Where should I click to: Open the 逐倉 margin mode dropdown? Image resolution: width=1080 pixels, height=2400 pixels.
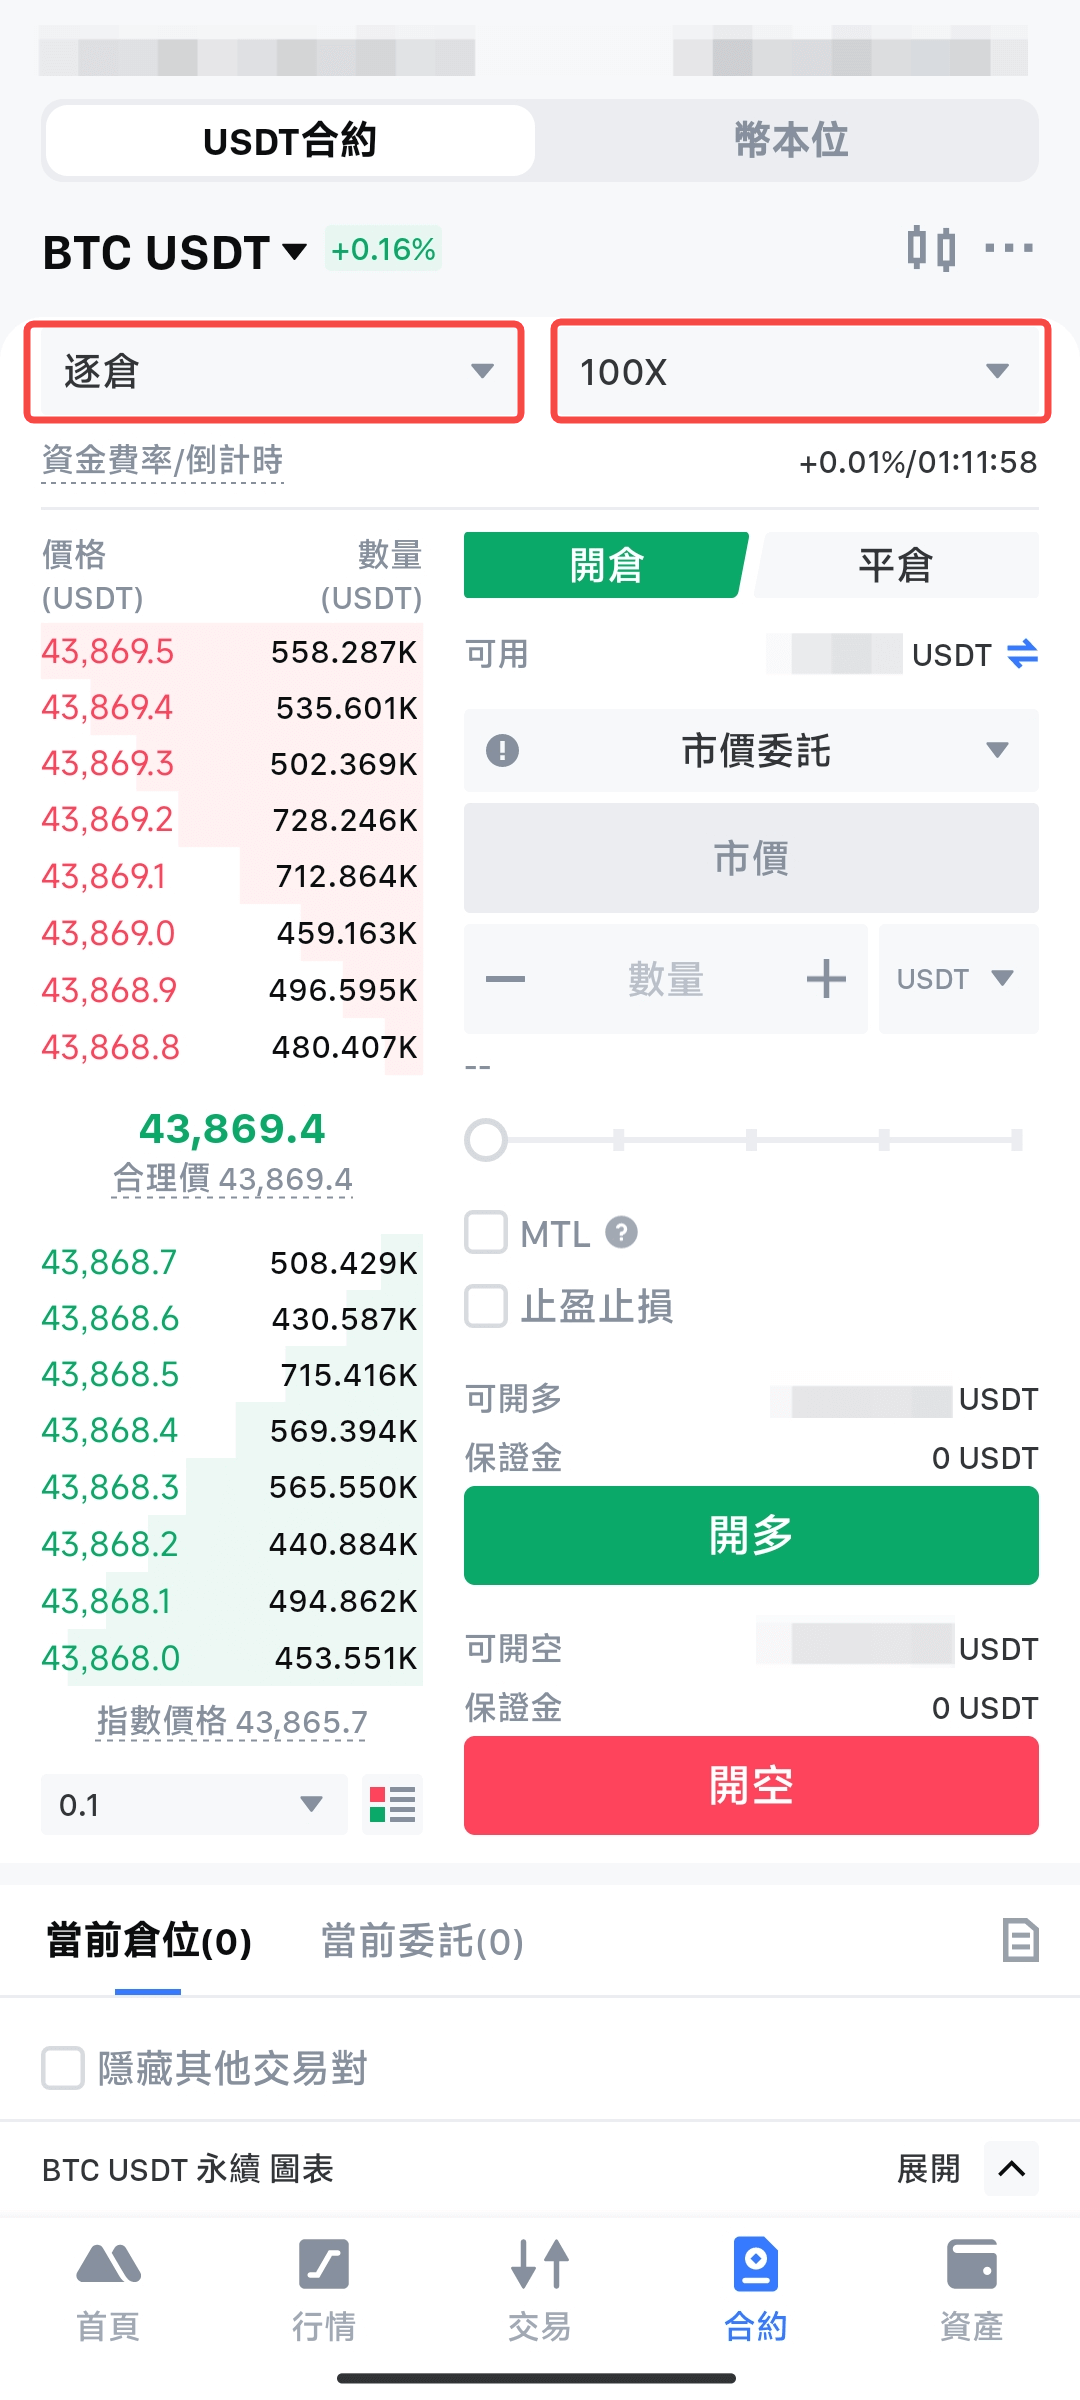pos(274,372)
